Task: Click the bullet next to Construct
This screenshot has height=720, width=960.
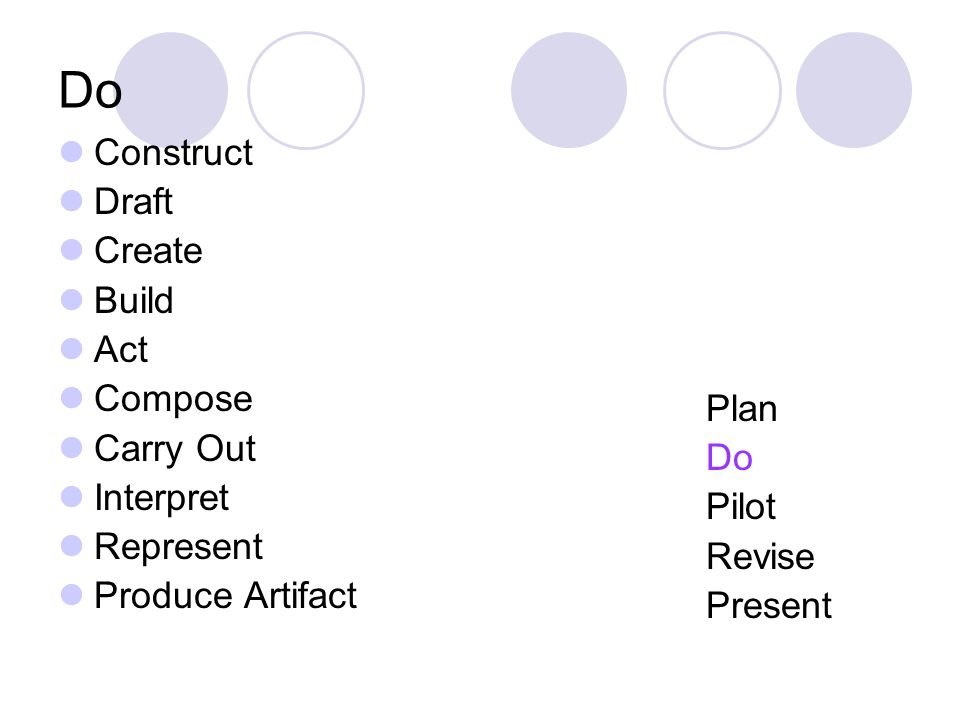Action: [72, 152]
